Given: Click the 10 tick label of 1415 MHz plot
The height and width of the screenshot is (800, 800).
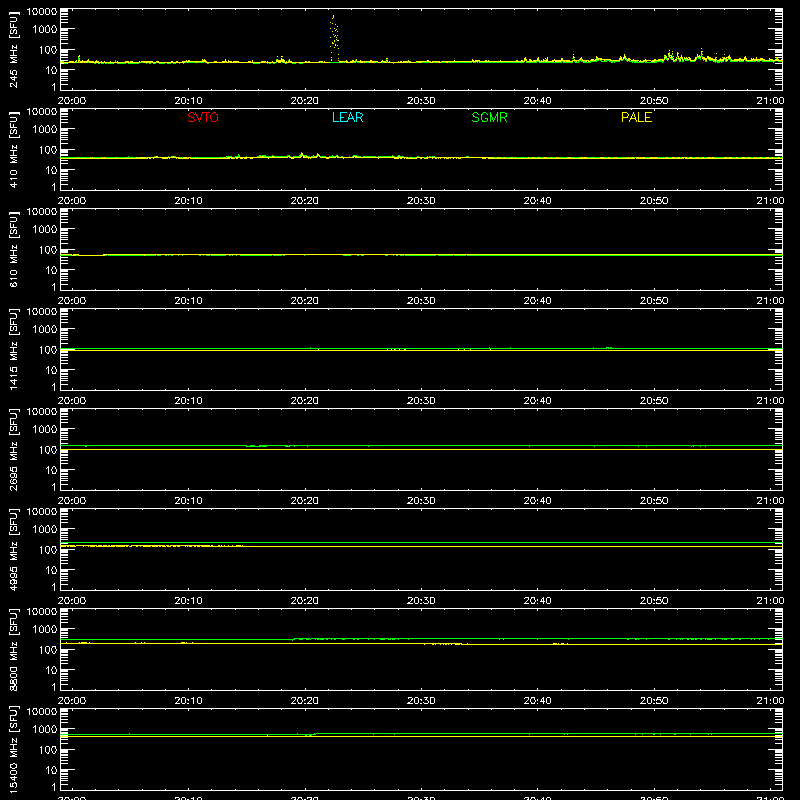Looking at the screenshot, I should pos(51,370).
